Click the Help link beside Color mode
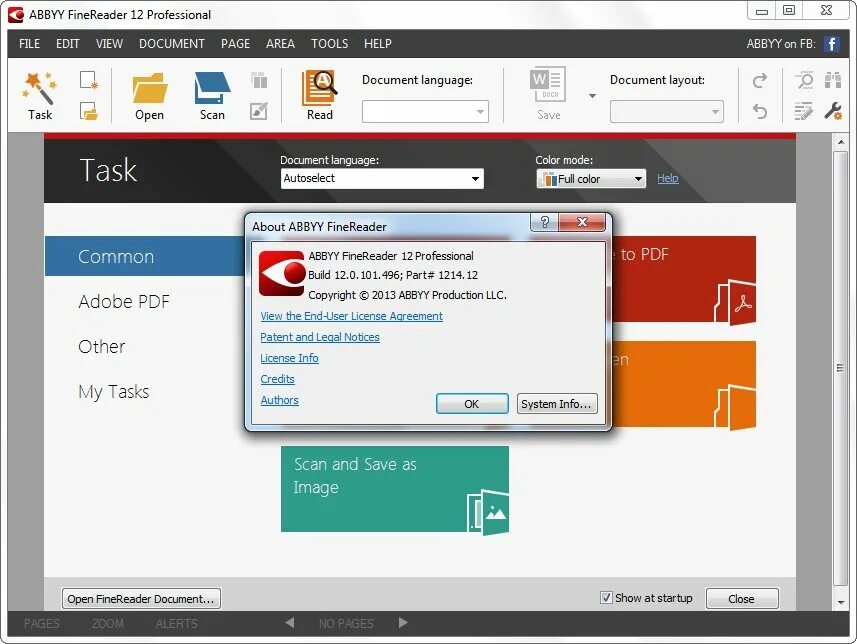This screenshot has height=644, width=857. pyautogui.click(x=667, y=178)
